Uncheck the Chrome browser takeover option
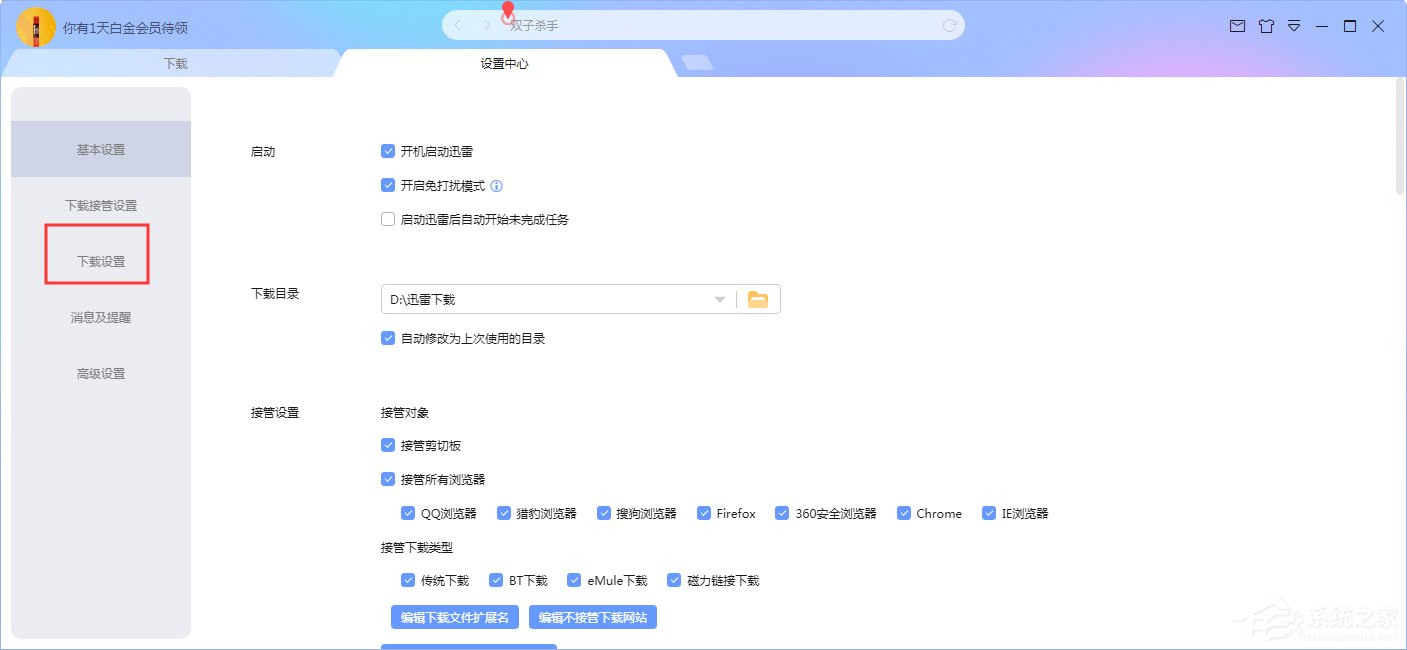 point(904,512)
